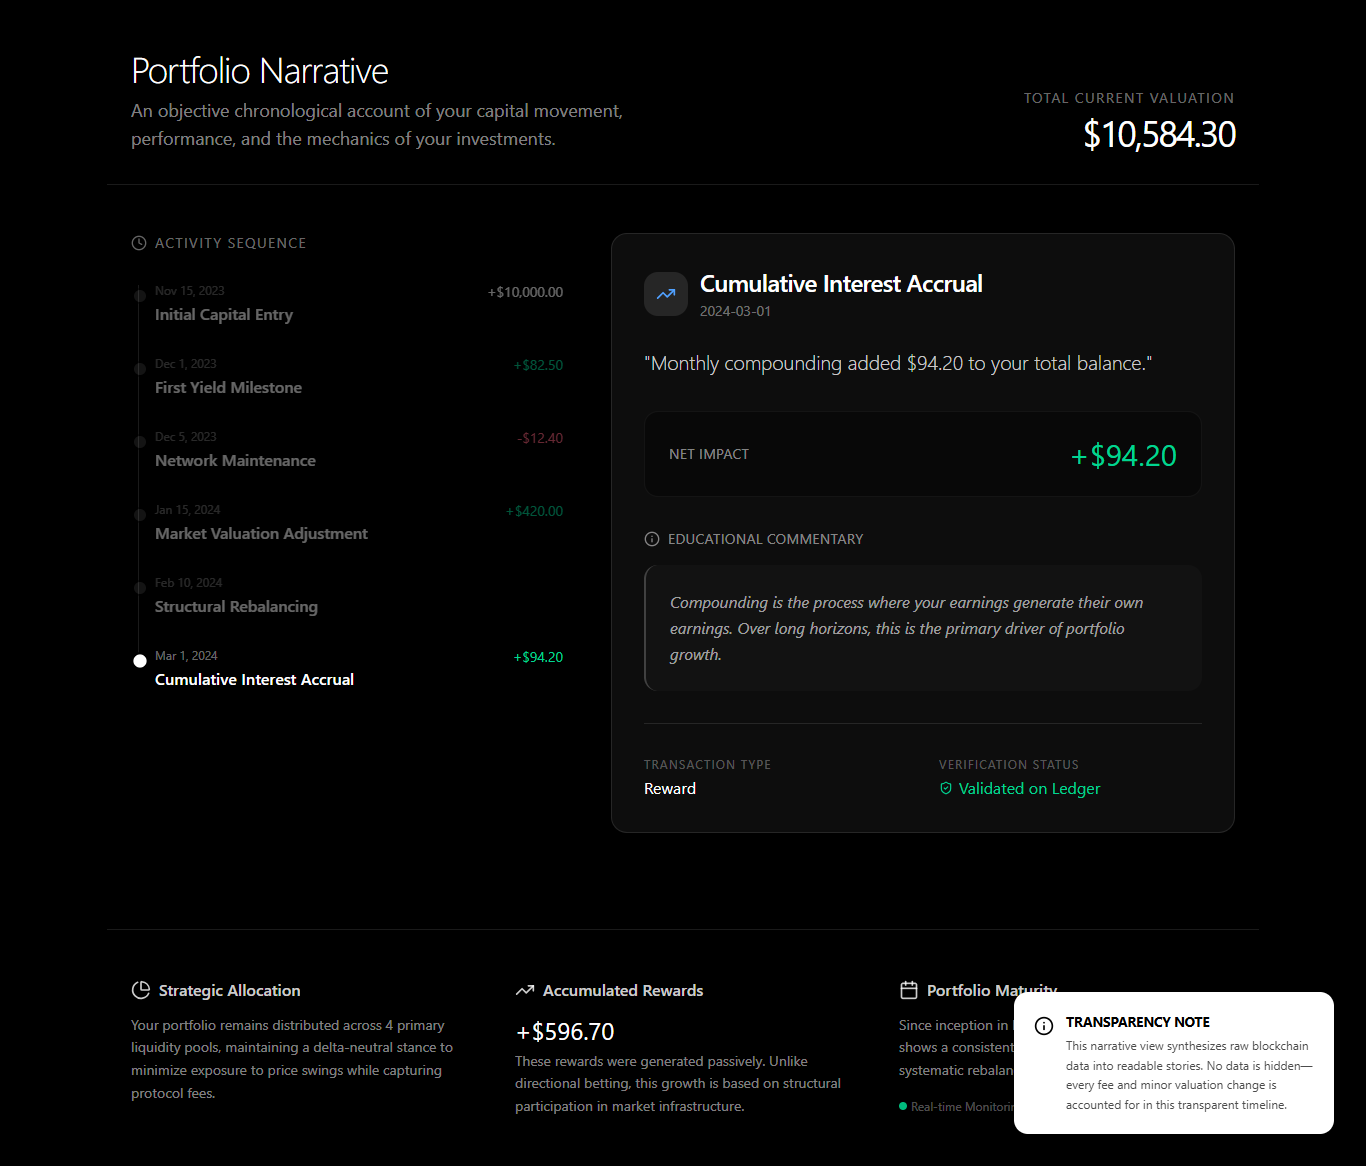Click the pie chart icon for Strategic Allocation

141,990
